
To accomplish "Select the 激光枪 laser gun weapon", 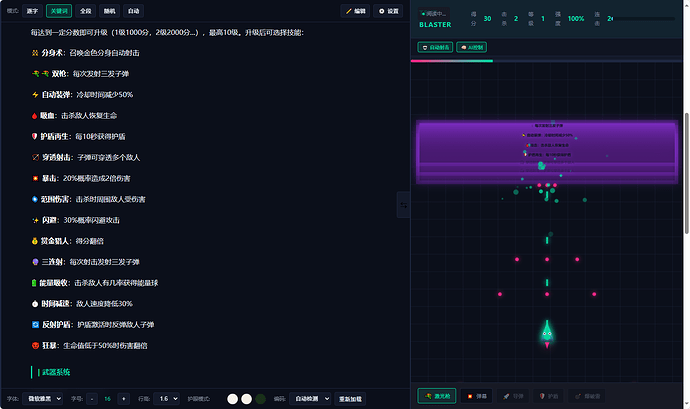I will tap(437, 396).
